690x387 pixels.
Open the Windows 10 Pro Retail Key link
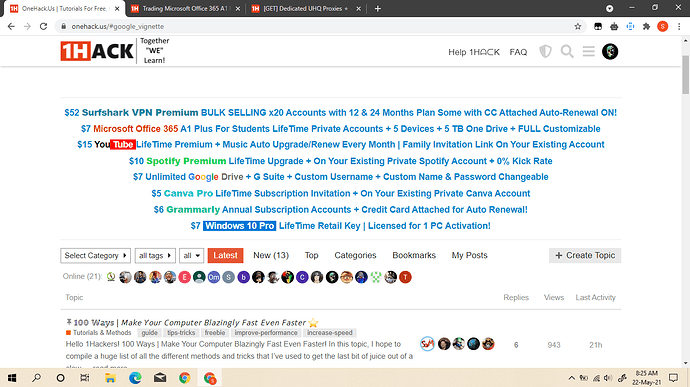tap(341, 226)
